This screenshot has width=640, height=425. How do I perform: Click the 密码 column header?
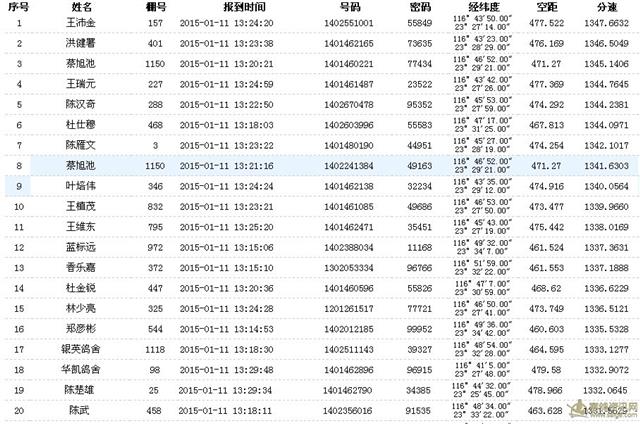pyautogui.click(x=420, y=7)
